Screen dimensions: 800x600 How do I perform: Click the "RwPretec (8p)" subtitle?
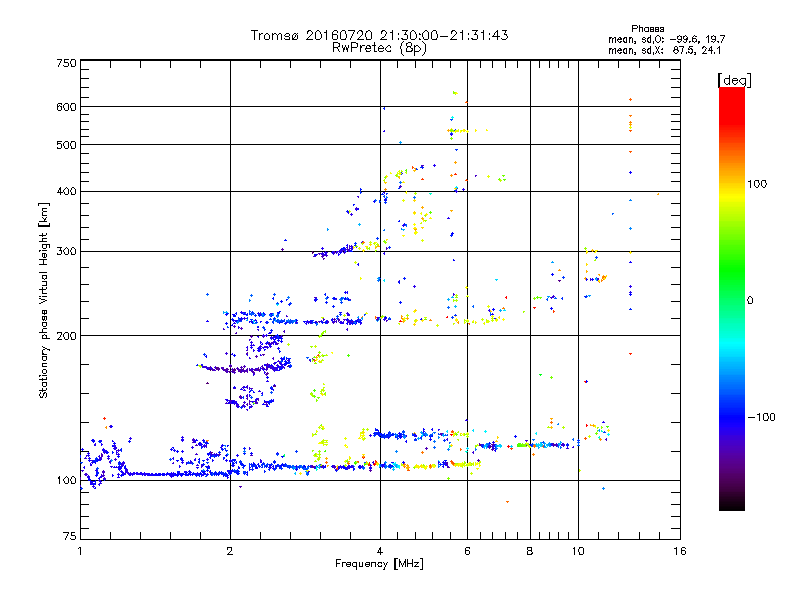coord(379,47)
